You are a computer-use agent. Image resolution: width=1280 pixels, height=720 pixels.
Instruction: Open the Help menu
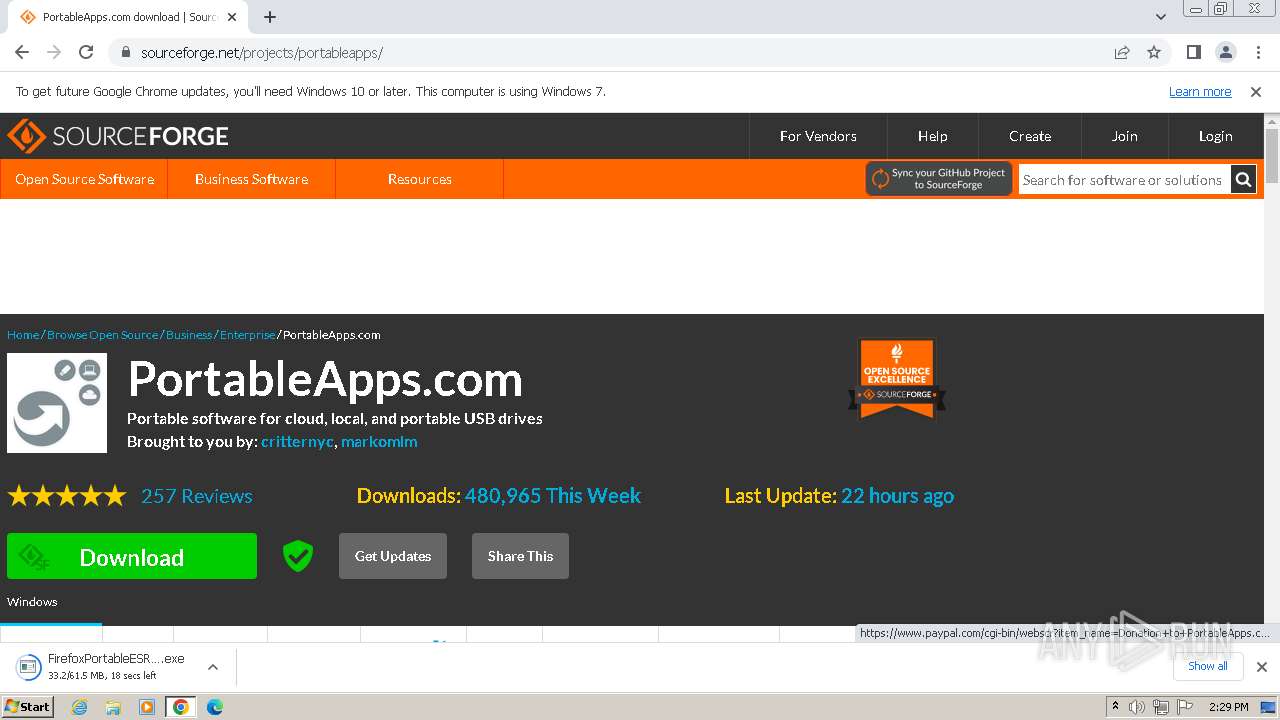click(x=933, y=136)
